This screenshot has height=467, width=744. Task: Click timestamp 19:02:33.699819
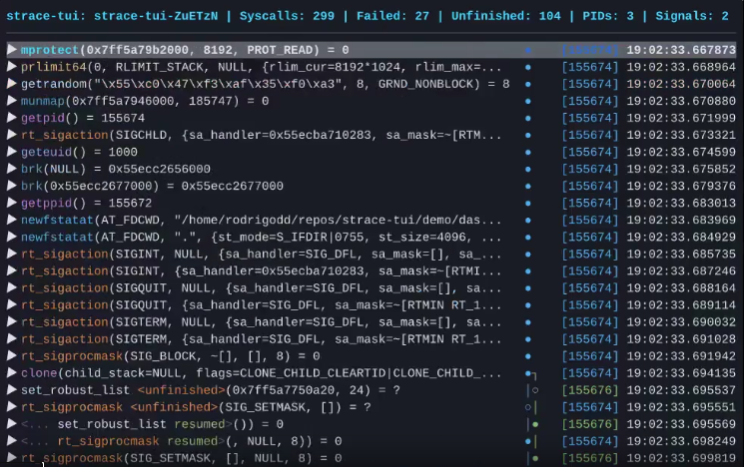click(681, 458)
